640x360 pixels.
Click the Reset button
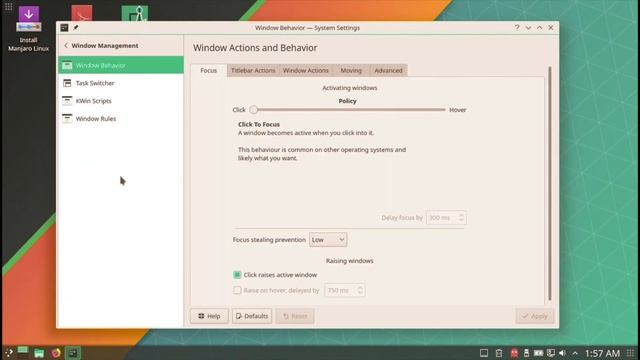point(295,316)
